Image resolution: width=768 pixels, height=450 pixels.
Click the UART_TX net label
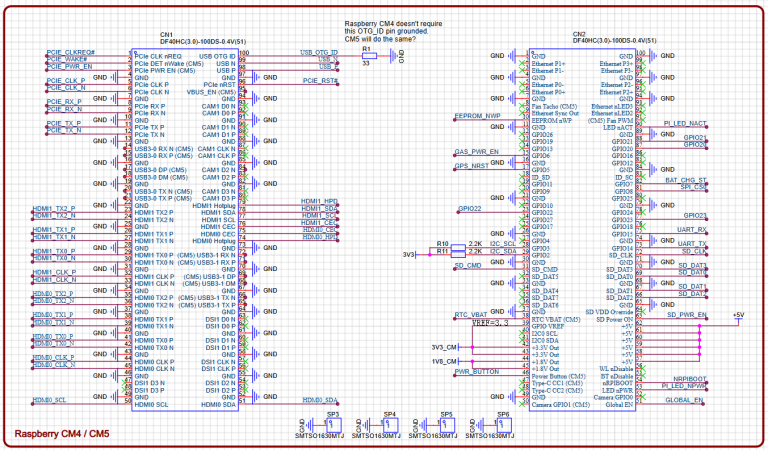[x=692, y=244]
